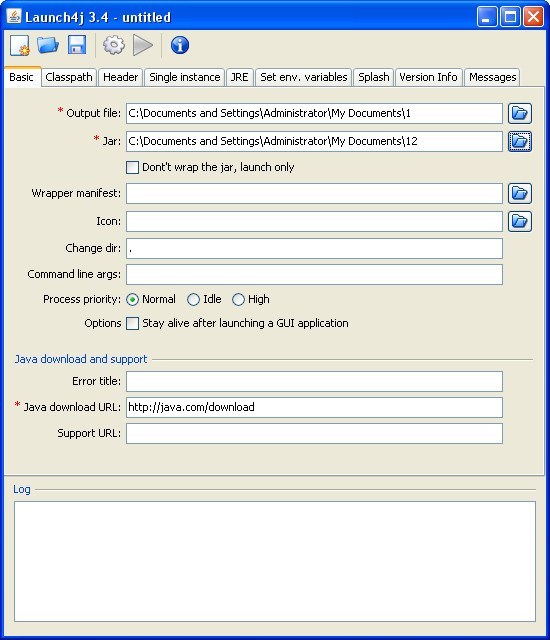Image resolution: width=550 pixels, height=640 pixels.
Task: Browse for the Jar file
Action: pos(520,141)
